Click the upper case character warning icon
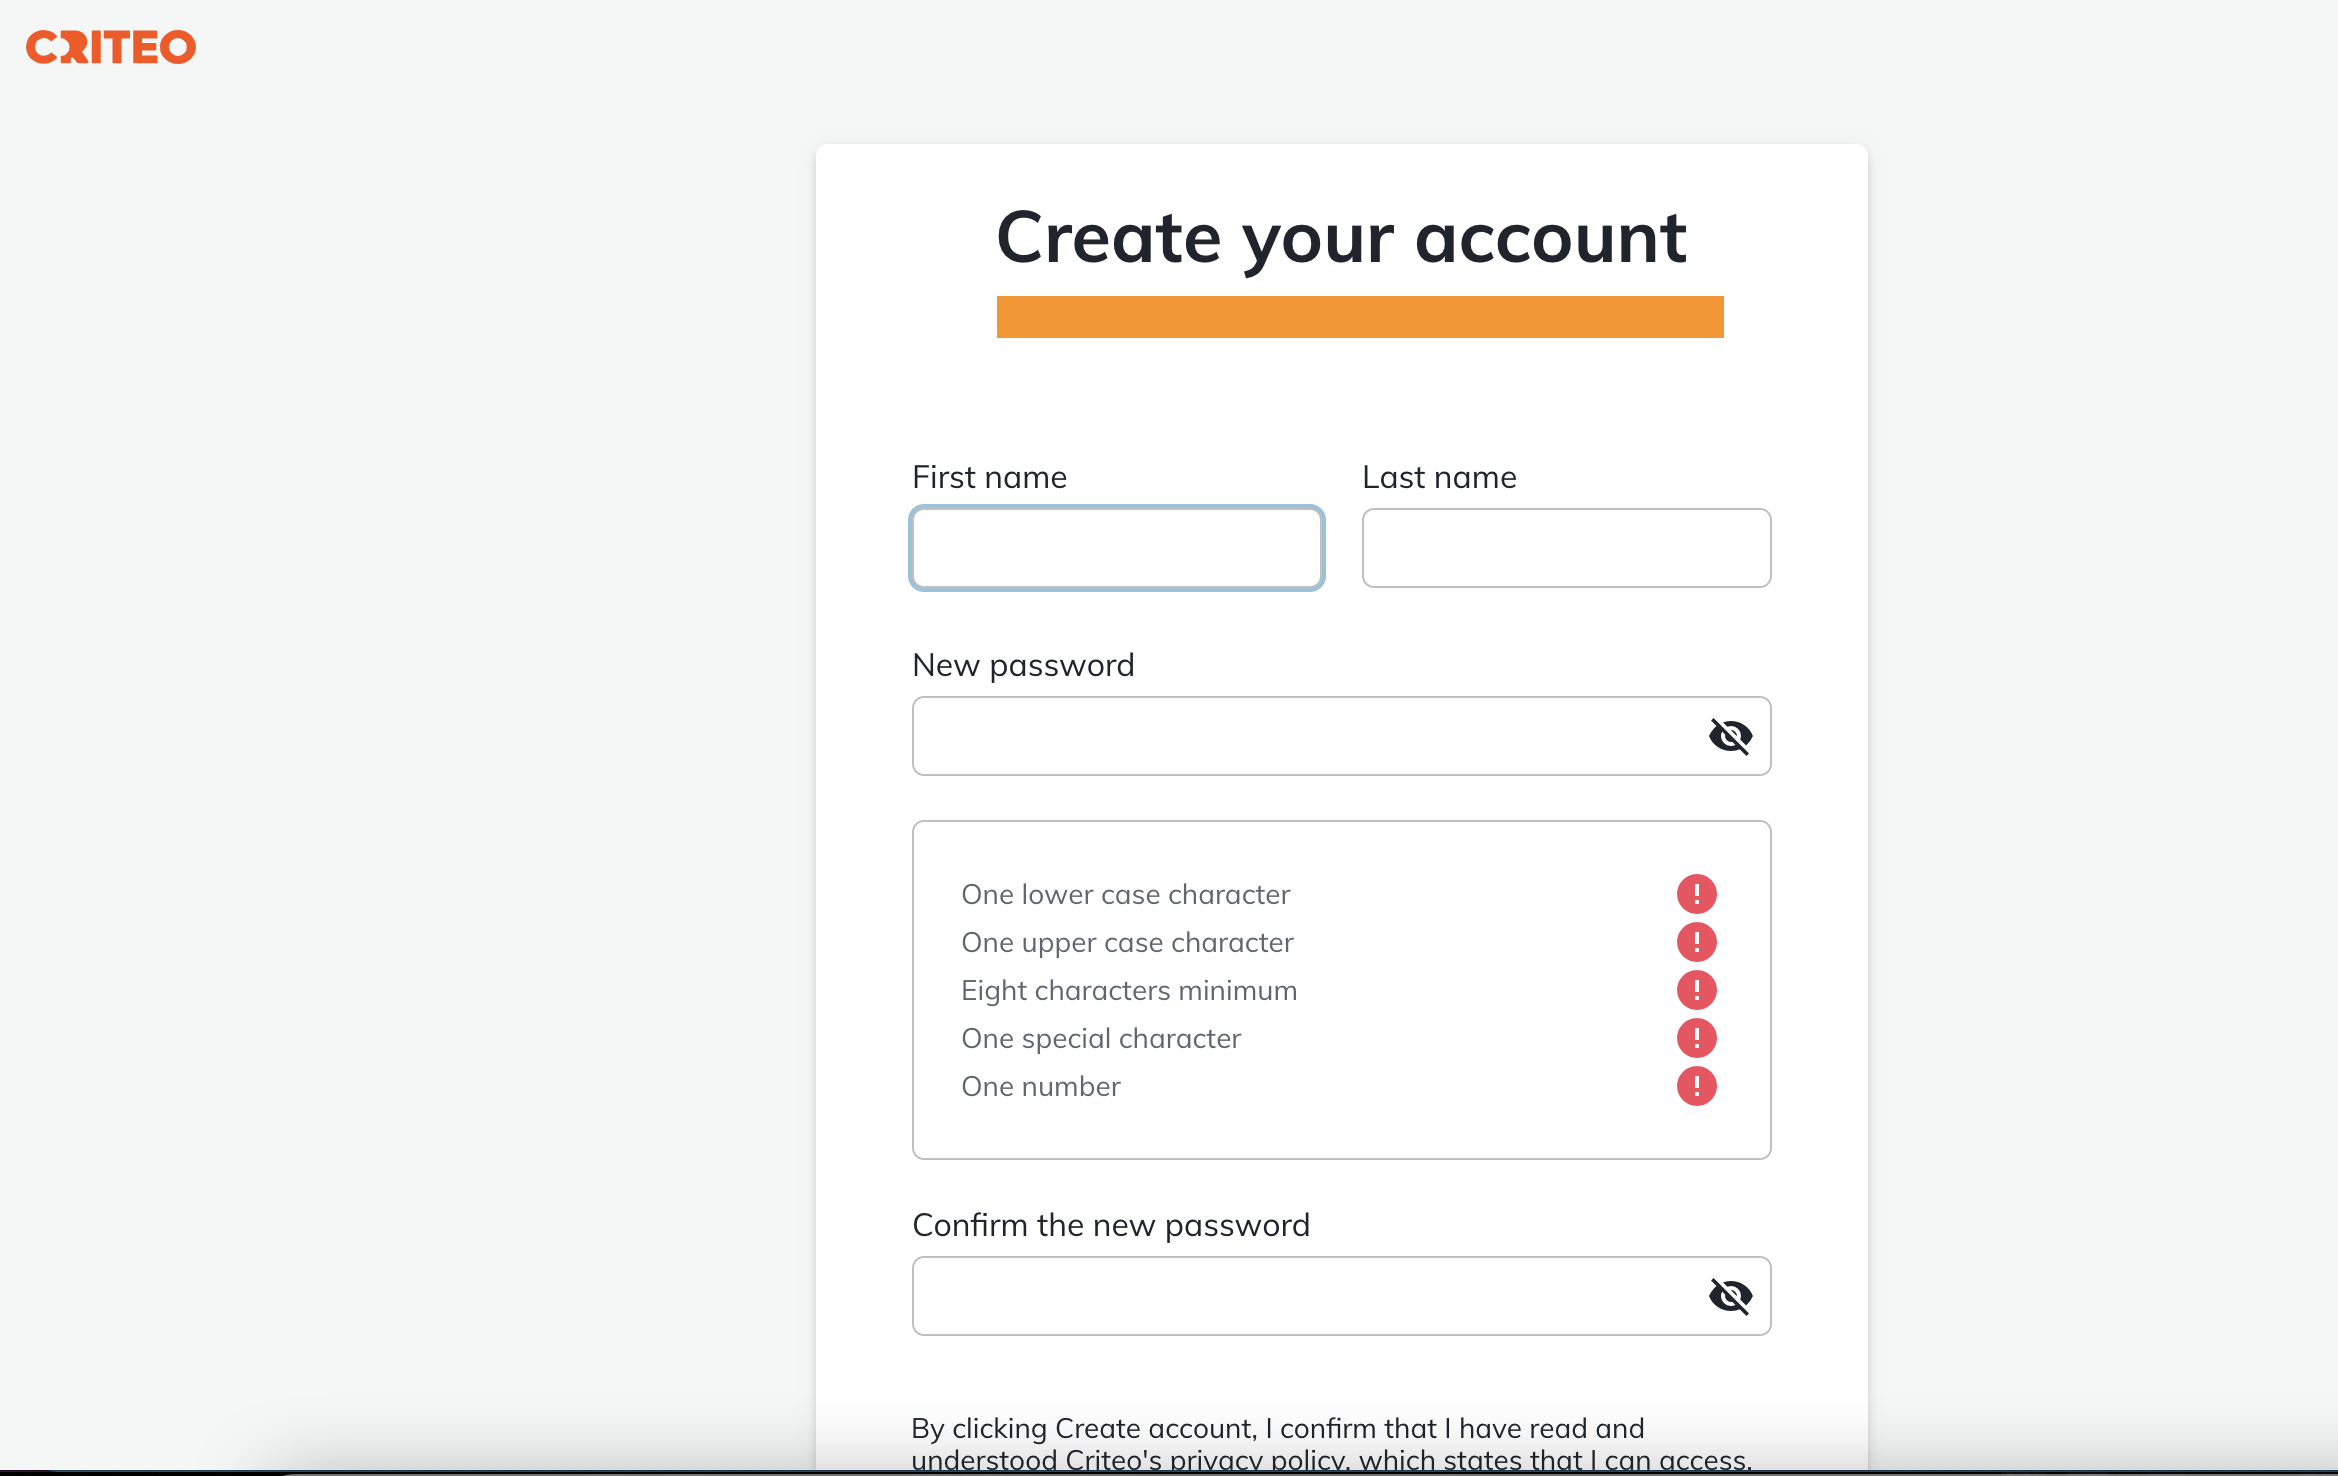This screenshot has height=1476, width=2338. coord(1697,942)
